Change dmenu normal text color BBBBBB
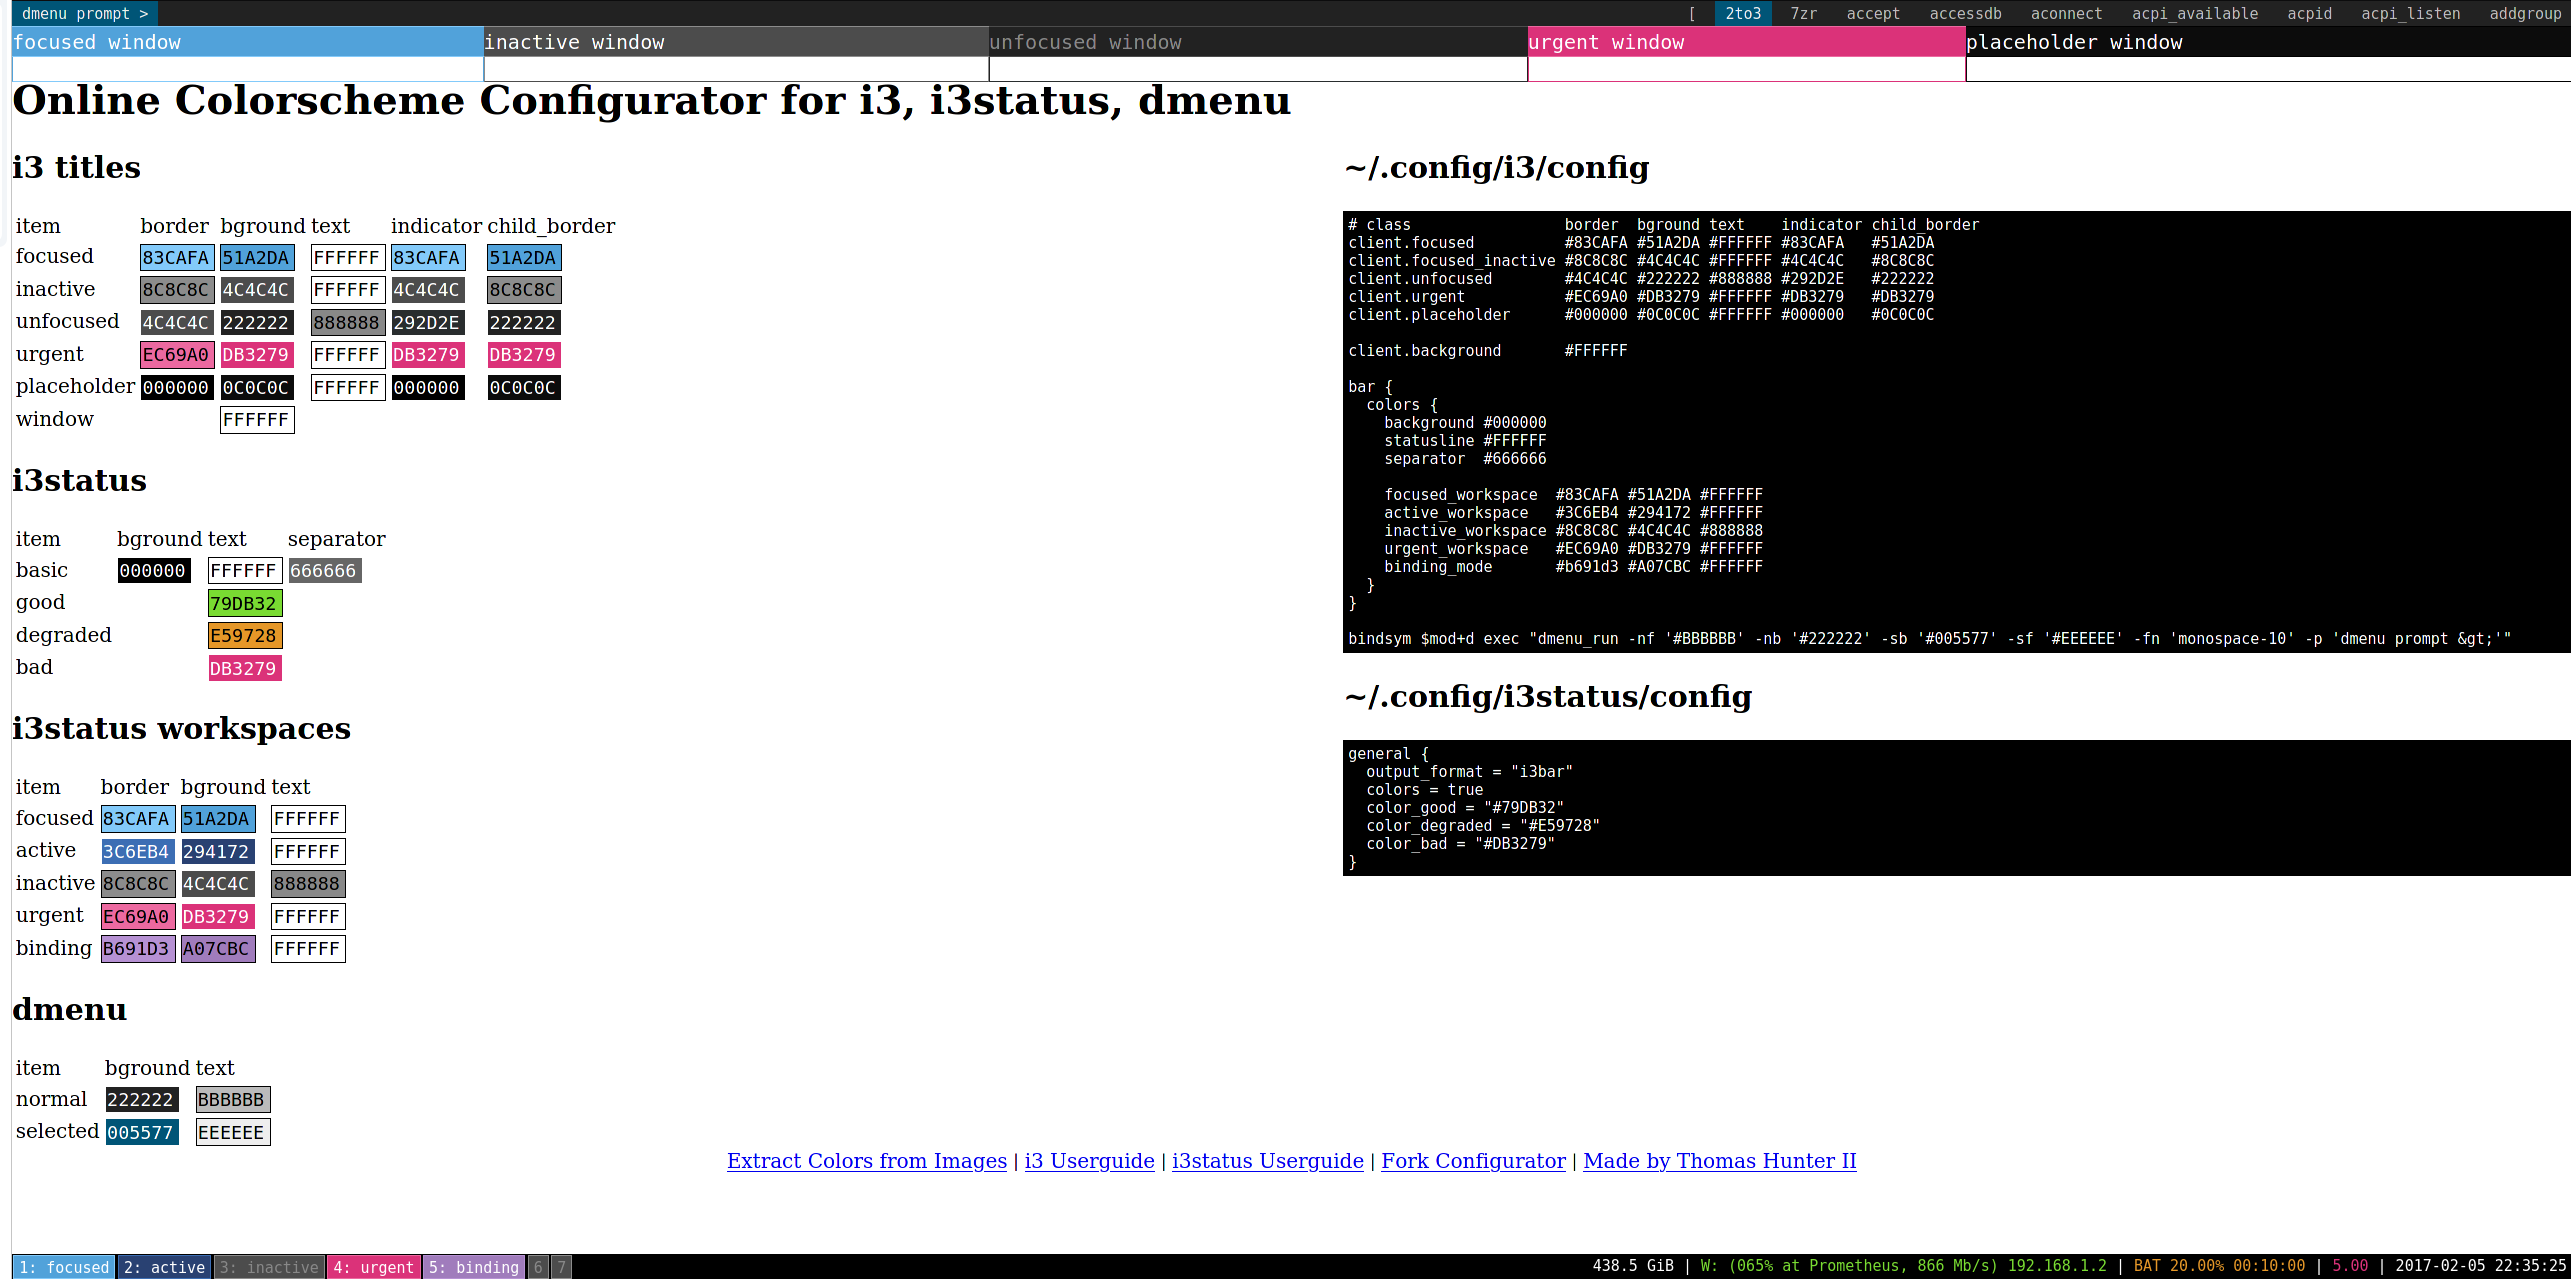 tap(233, 1100)
